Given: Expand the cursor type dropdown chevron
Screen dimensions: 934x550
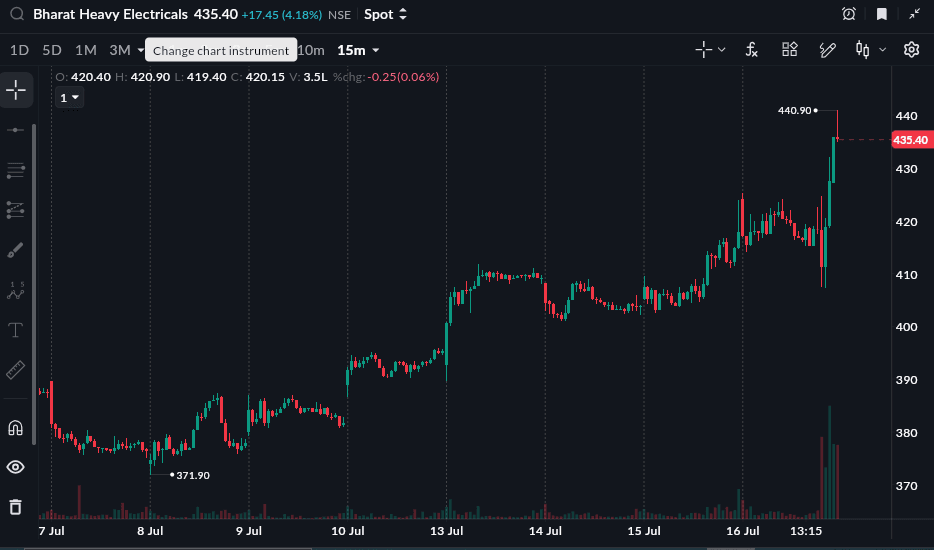Looking at the screenshot, I should [721, 50].
